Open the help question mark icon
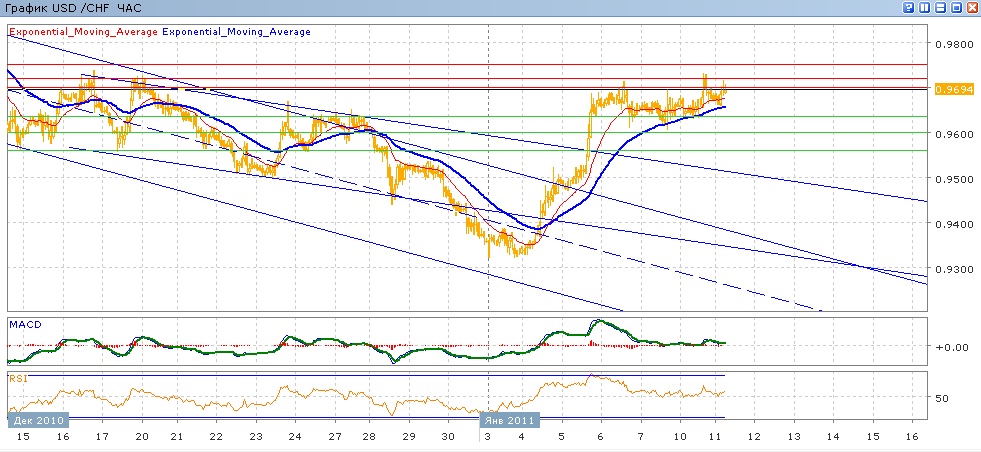Screen dimensions: 981x452 (909, 8)
